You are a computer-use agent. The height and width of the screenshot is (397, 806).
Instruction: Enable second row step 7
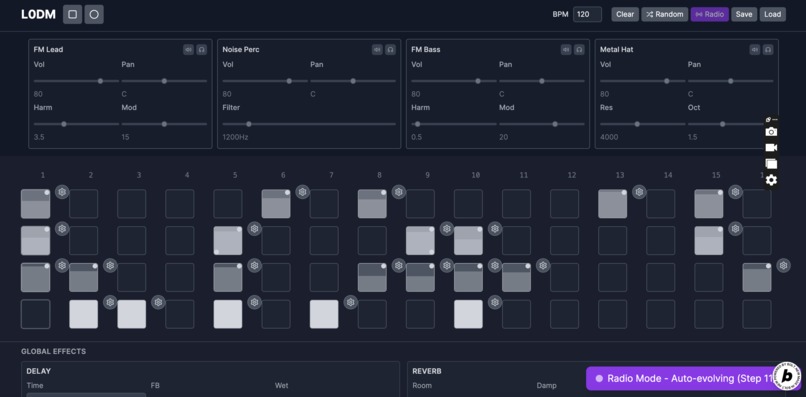(x=324, y=241)
